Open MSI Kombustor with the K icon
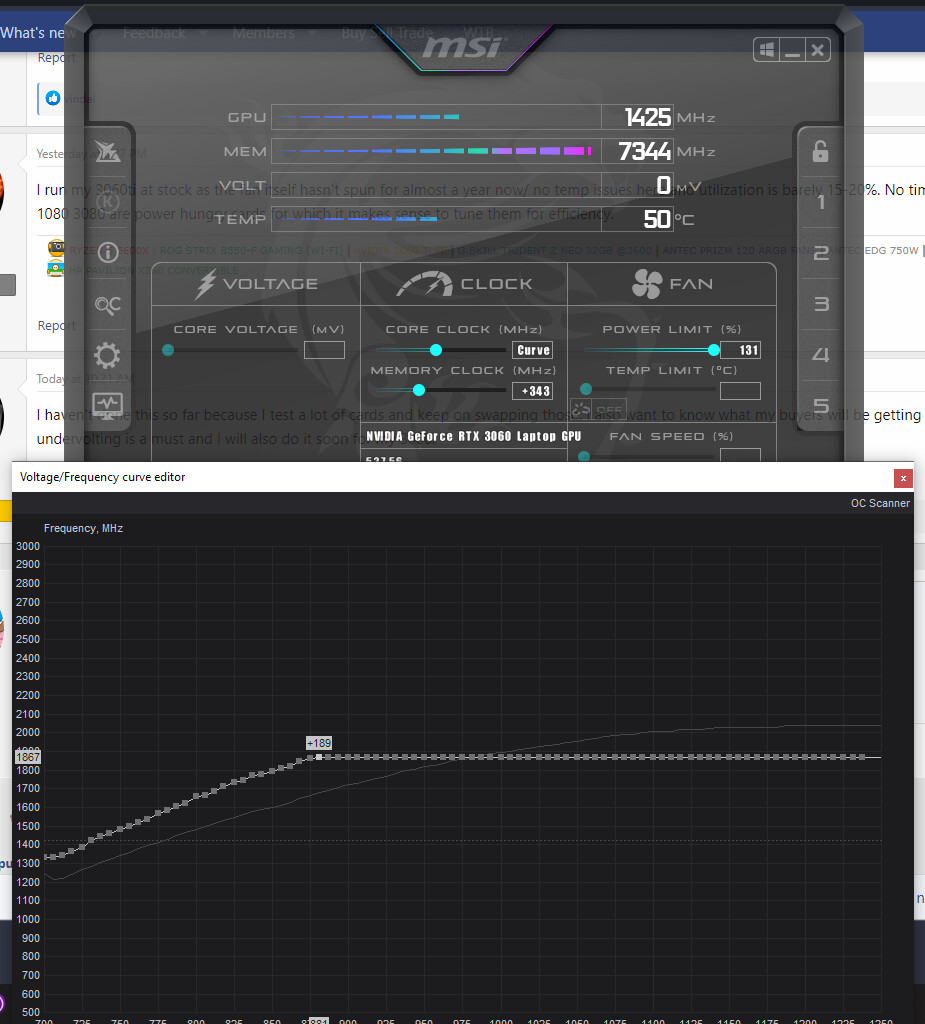Image resolution: width=925 pixels, height=1024 pixels. click(107, 202)
